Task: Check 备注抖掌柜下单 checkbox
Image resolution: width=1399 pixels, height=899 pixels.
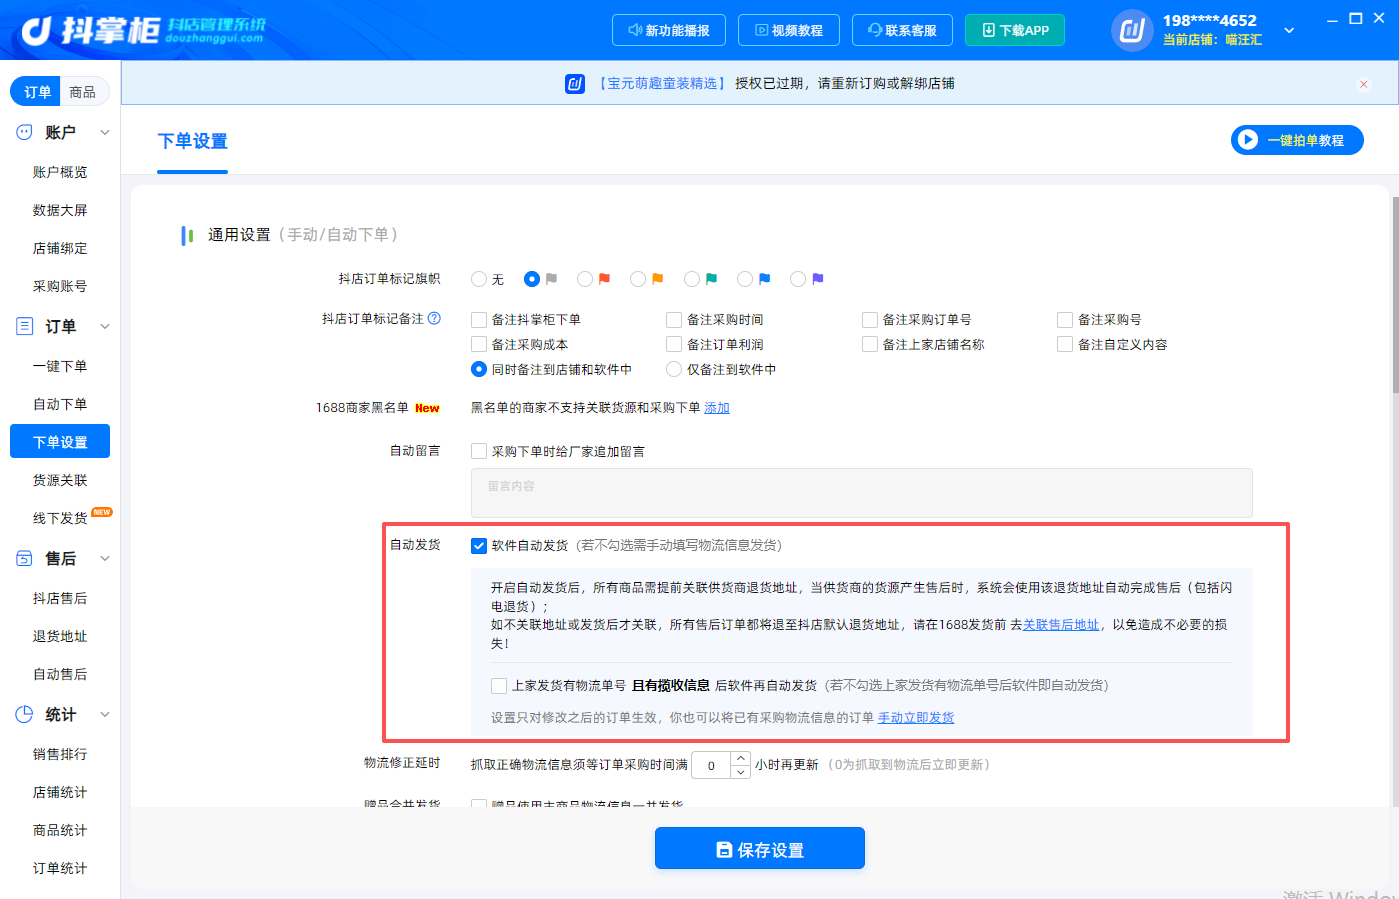Action: tap(479, 320)
